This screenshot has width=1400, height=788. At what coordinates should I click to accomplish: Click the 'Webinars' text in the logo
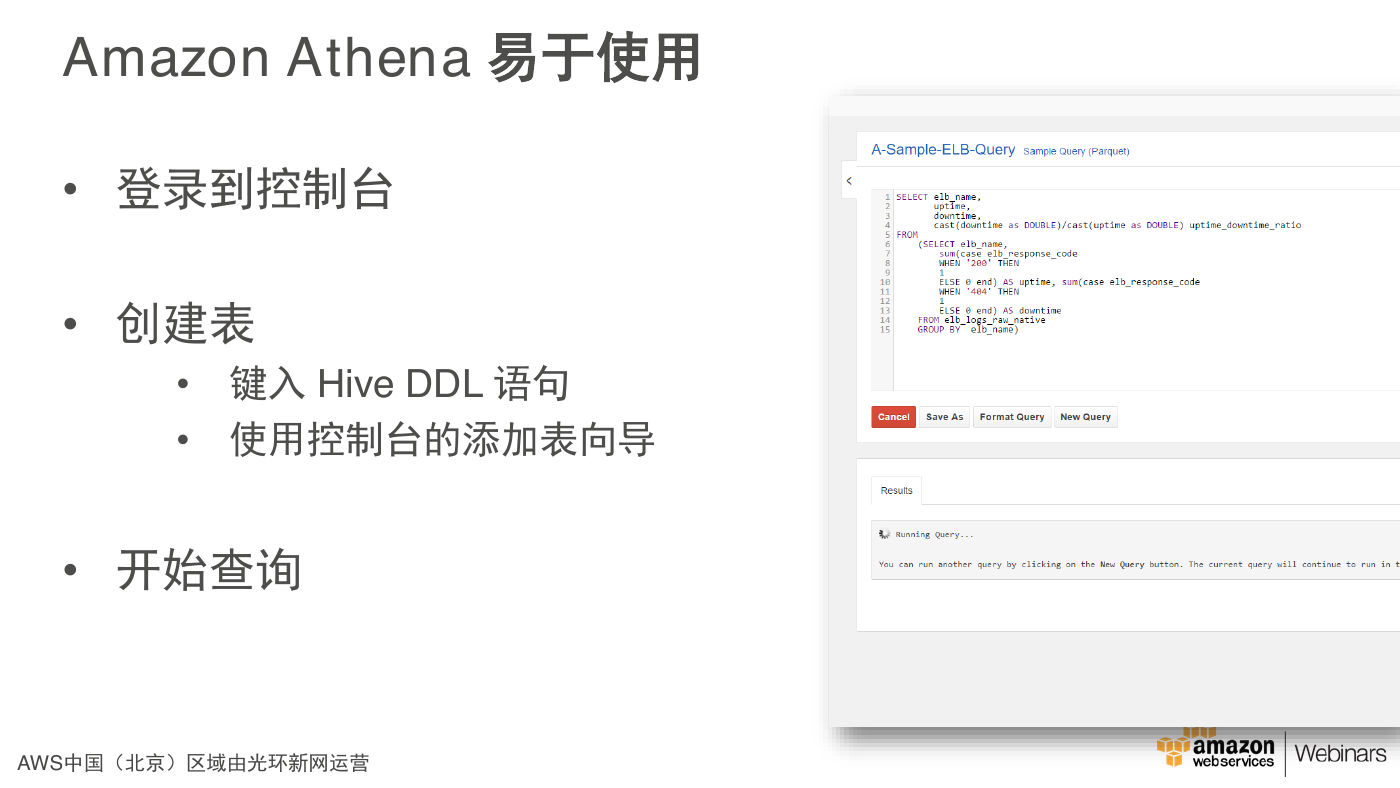point(1340,753)
